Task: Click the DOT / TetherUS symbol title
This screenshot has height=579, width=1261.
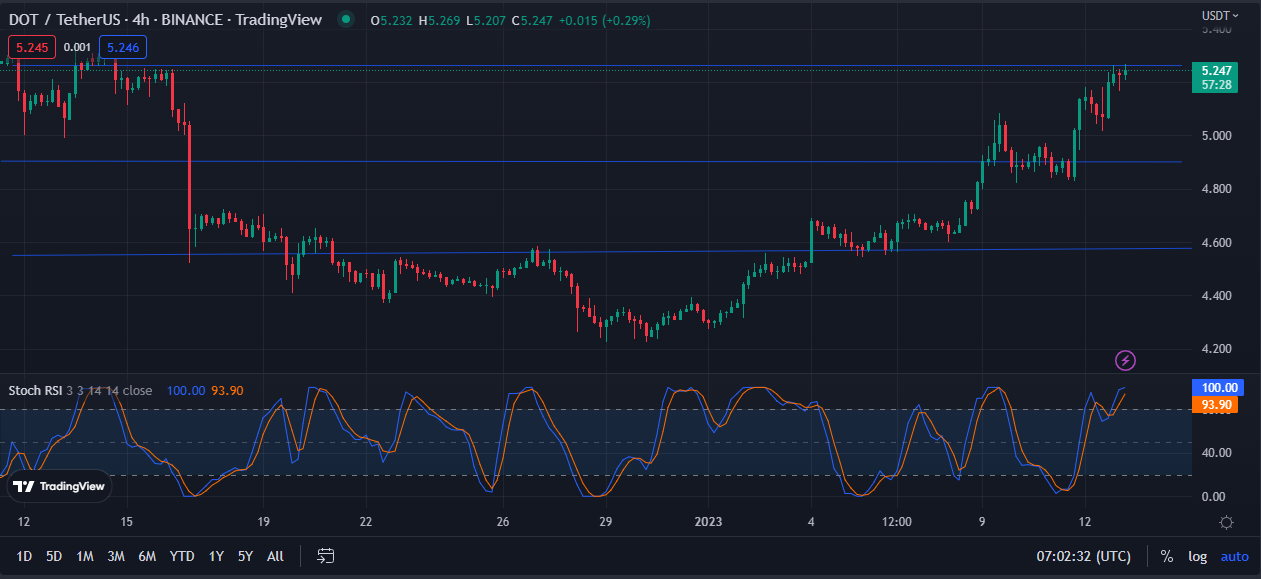Action: (64, 19)
